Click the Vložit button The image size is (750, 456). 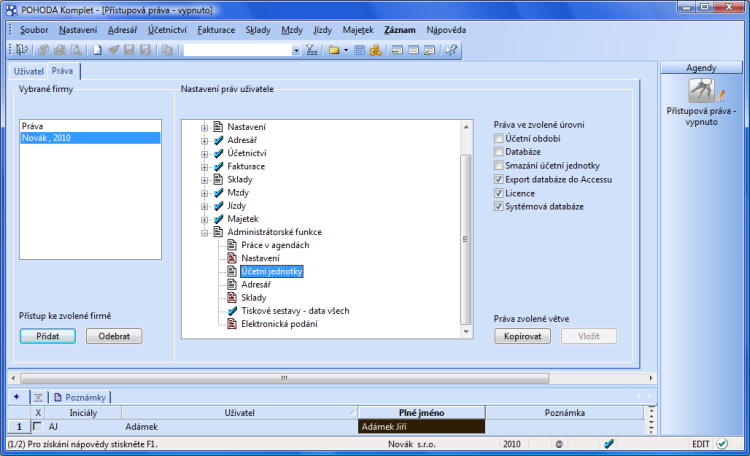pyautogui.click(x=589, y=336)
